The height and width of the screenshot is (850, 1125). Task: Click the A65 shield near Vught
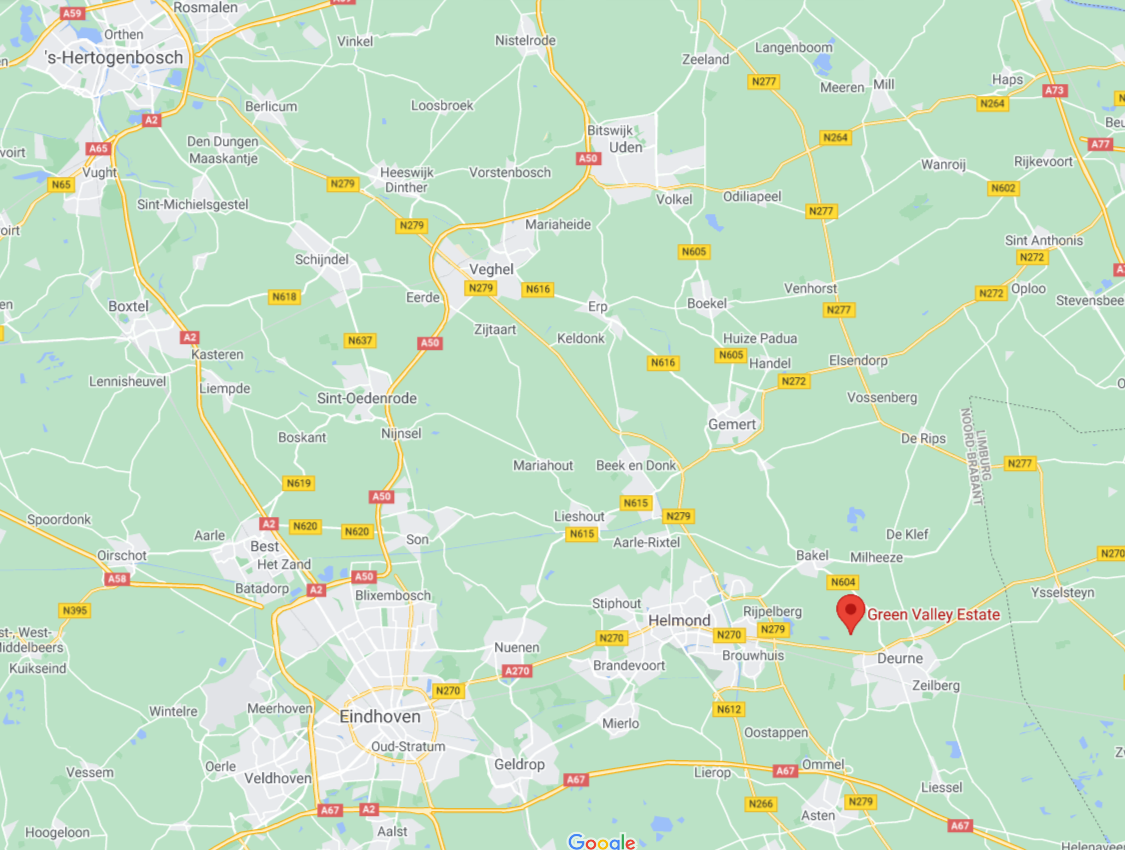[x=98, y=148]
